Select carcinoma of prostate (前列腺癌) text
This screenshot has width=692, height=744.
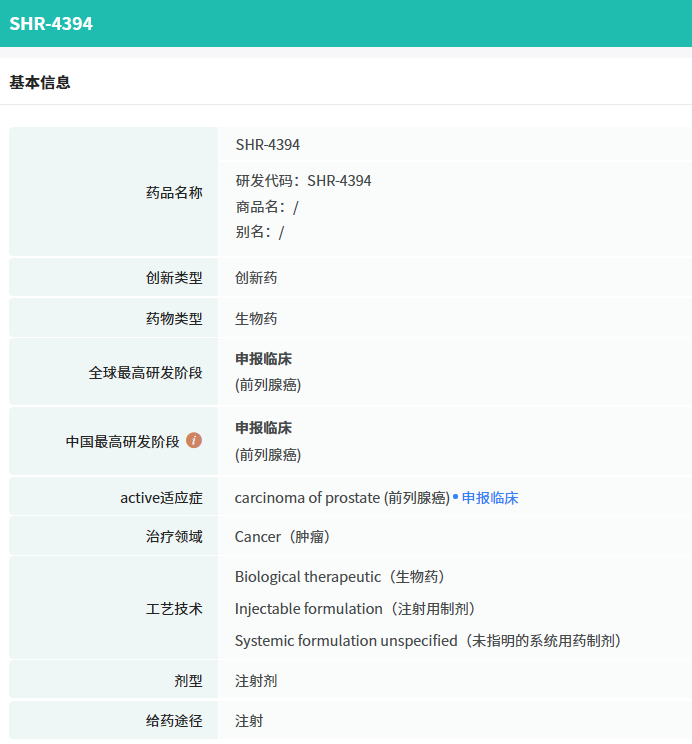point(342,498)
